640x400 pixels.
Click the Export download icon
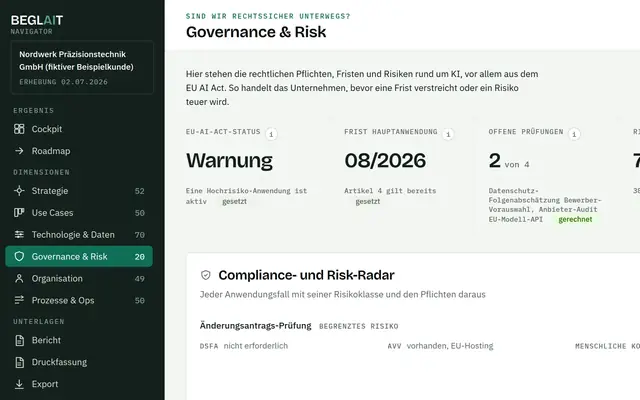point(19,384)
